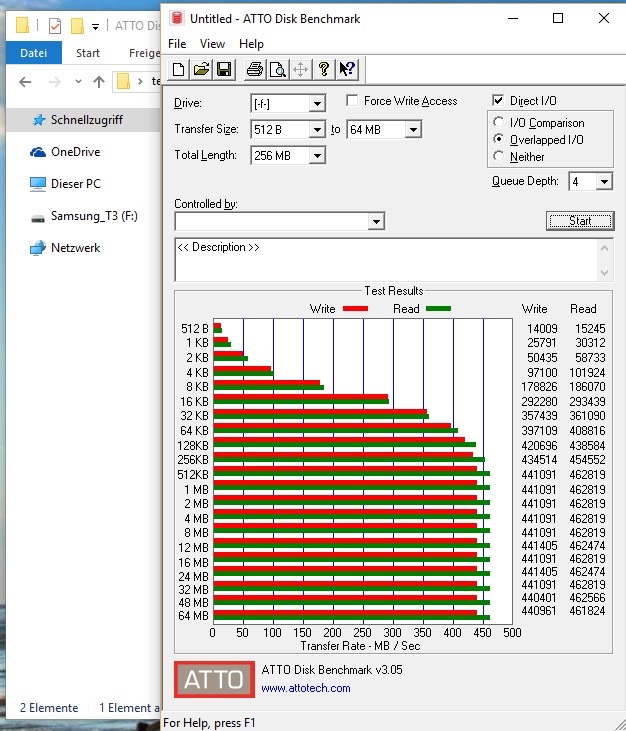Open the View menu
The width and height of the screenshot is (626, 731).
[x=212, y=44]
